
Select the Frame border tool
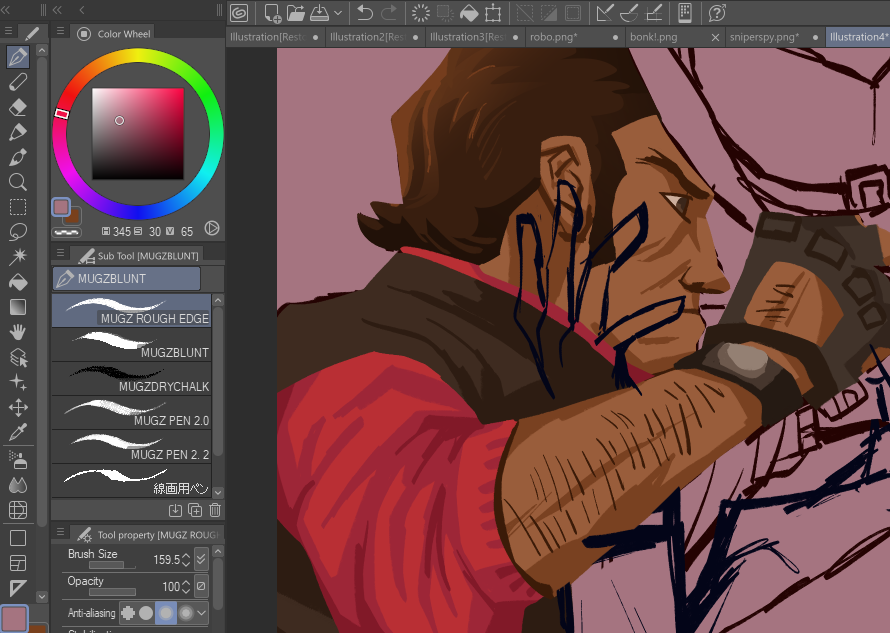click(x=18, y=563)
